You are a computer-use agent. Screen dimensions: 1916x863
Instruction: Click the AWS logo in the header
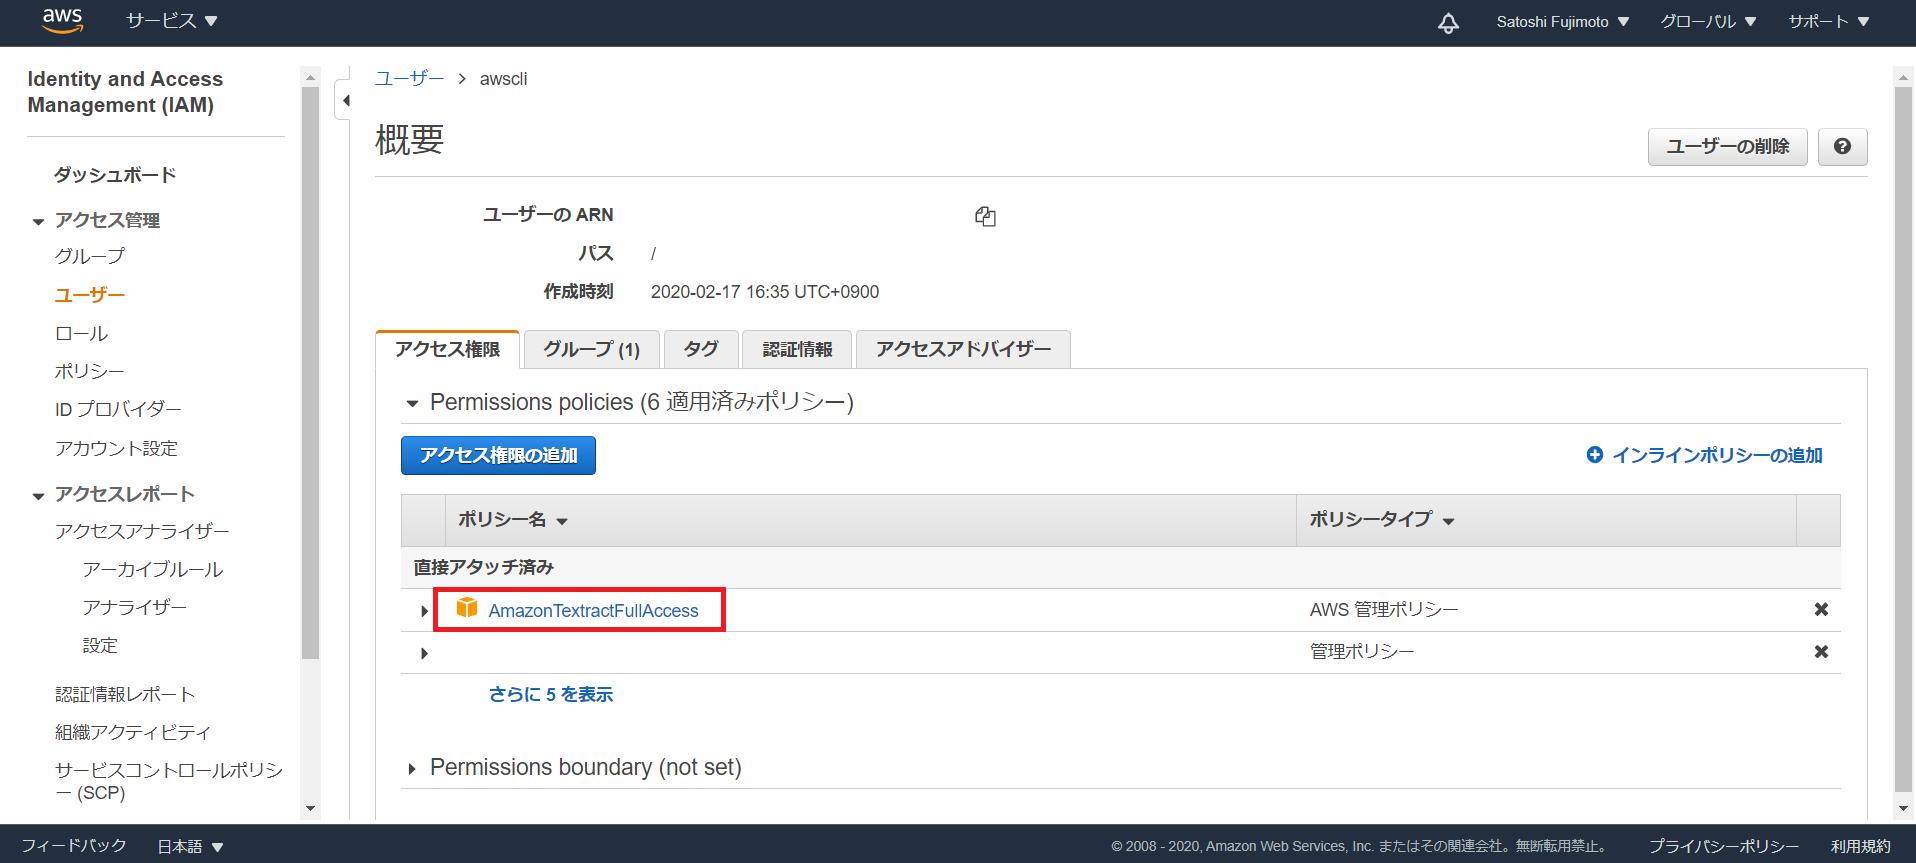click(x=62, y=21)
